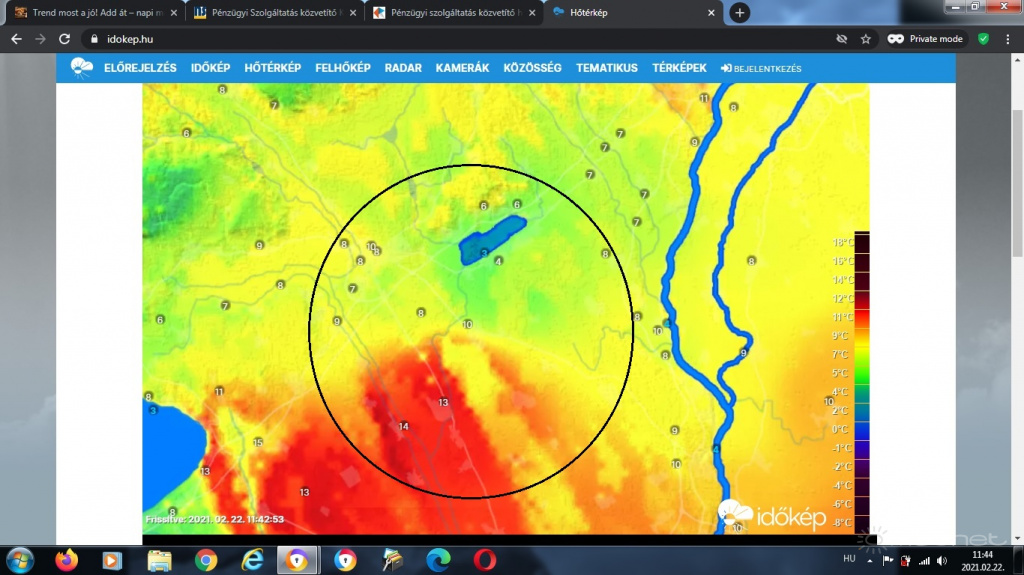Open Firefox from the taskbar
Screen dimensions: 1024x575
[67, 560]
